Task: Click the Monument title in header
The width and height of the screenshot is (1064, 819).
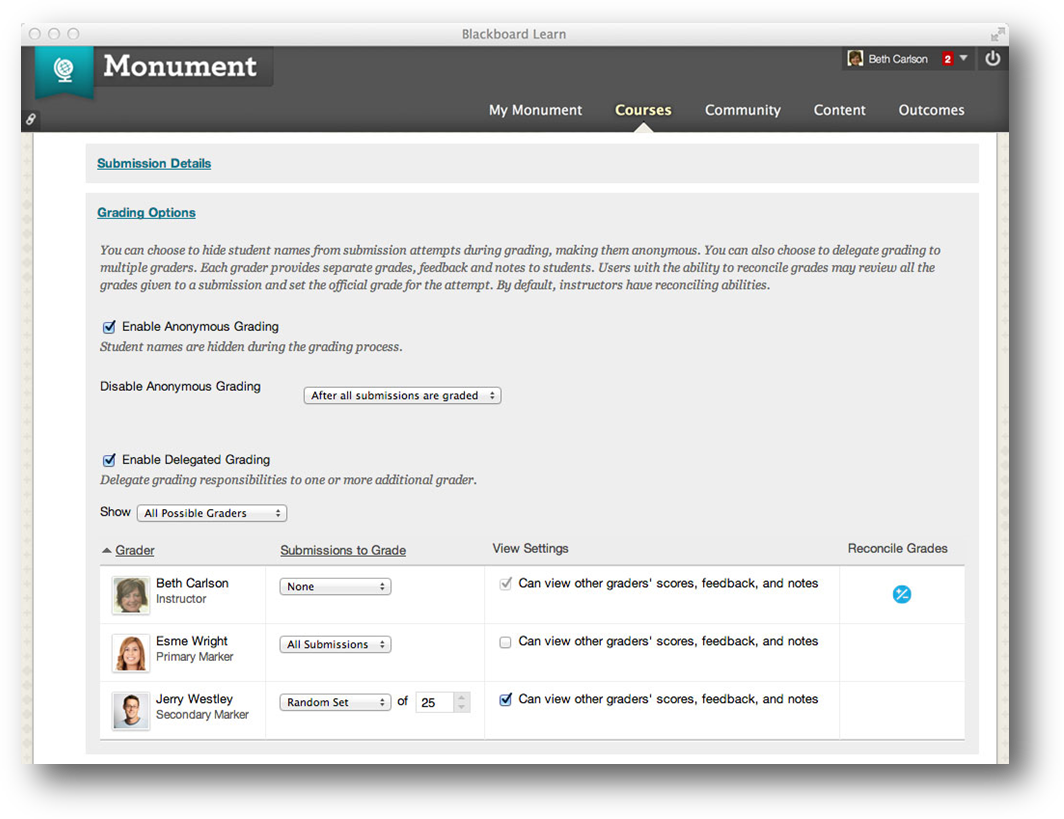Action: pyautogui.click(x=180, y=66)
